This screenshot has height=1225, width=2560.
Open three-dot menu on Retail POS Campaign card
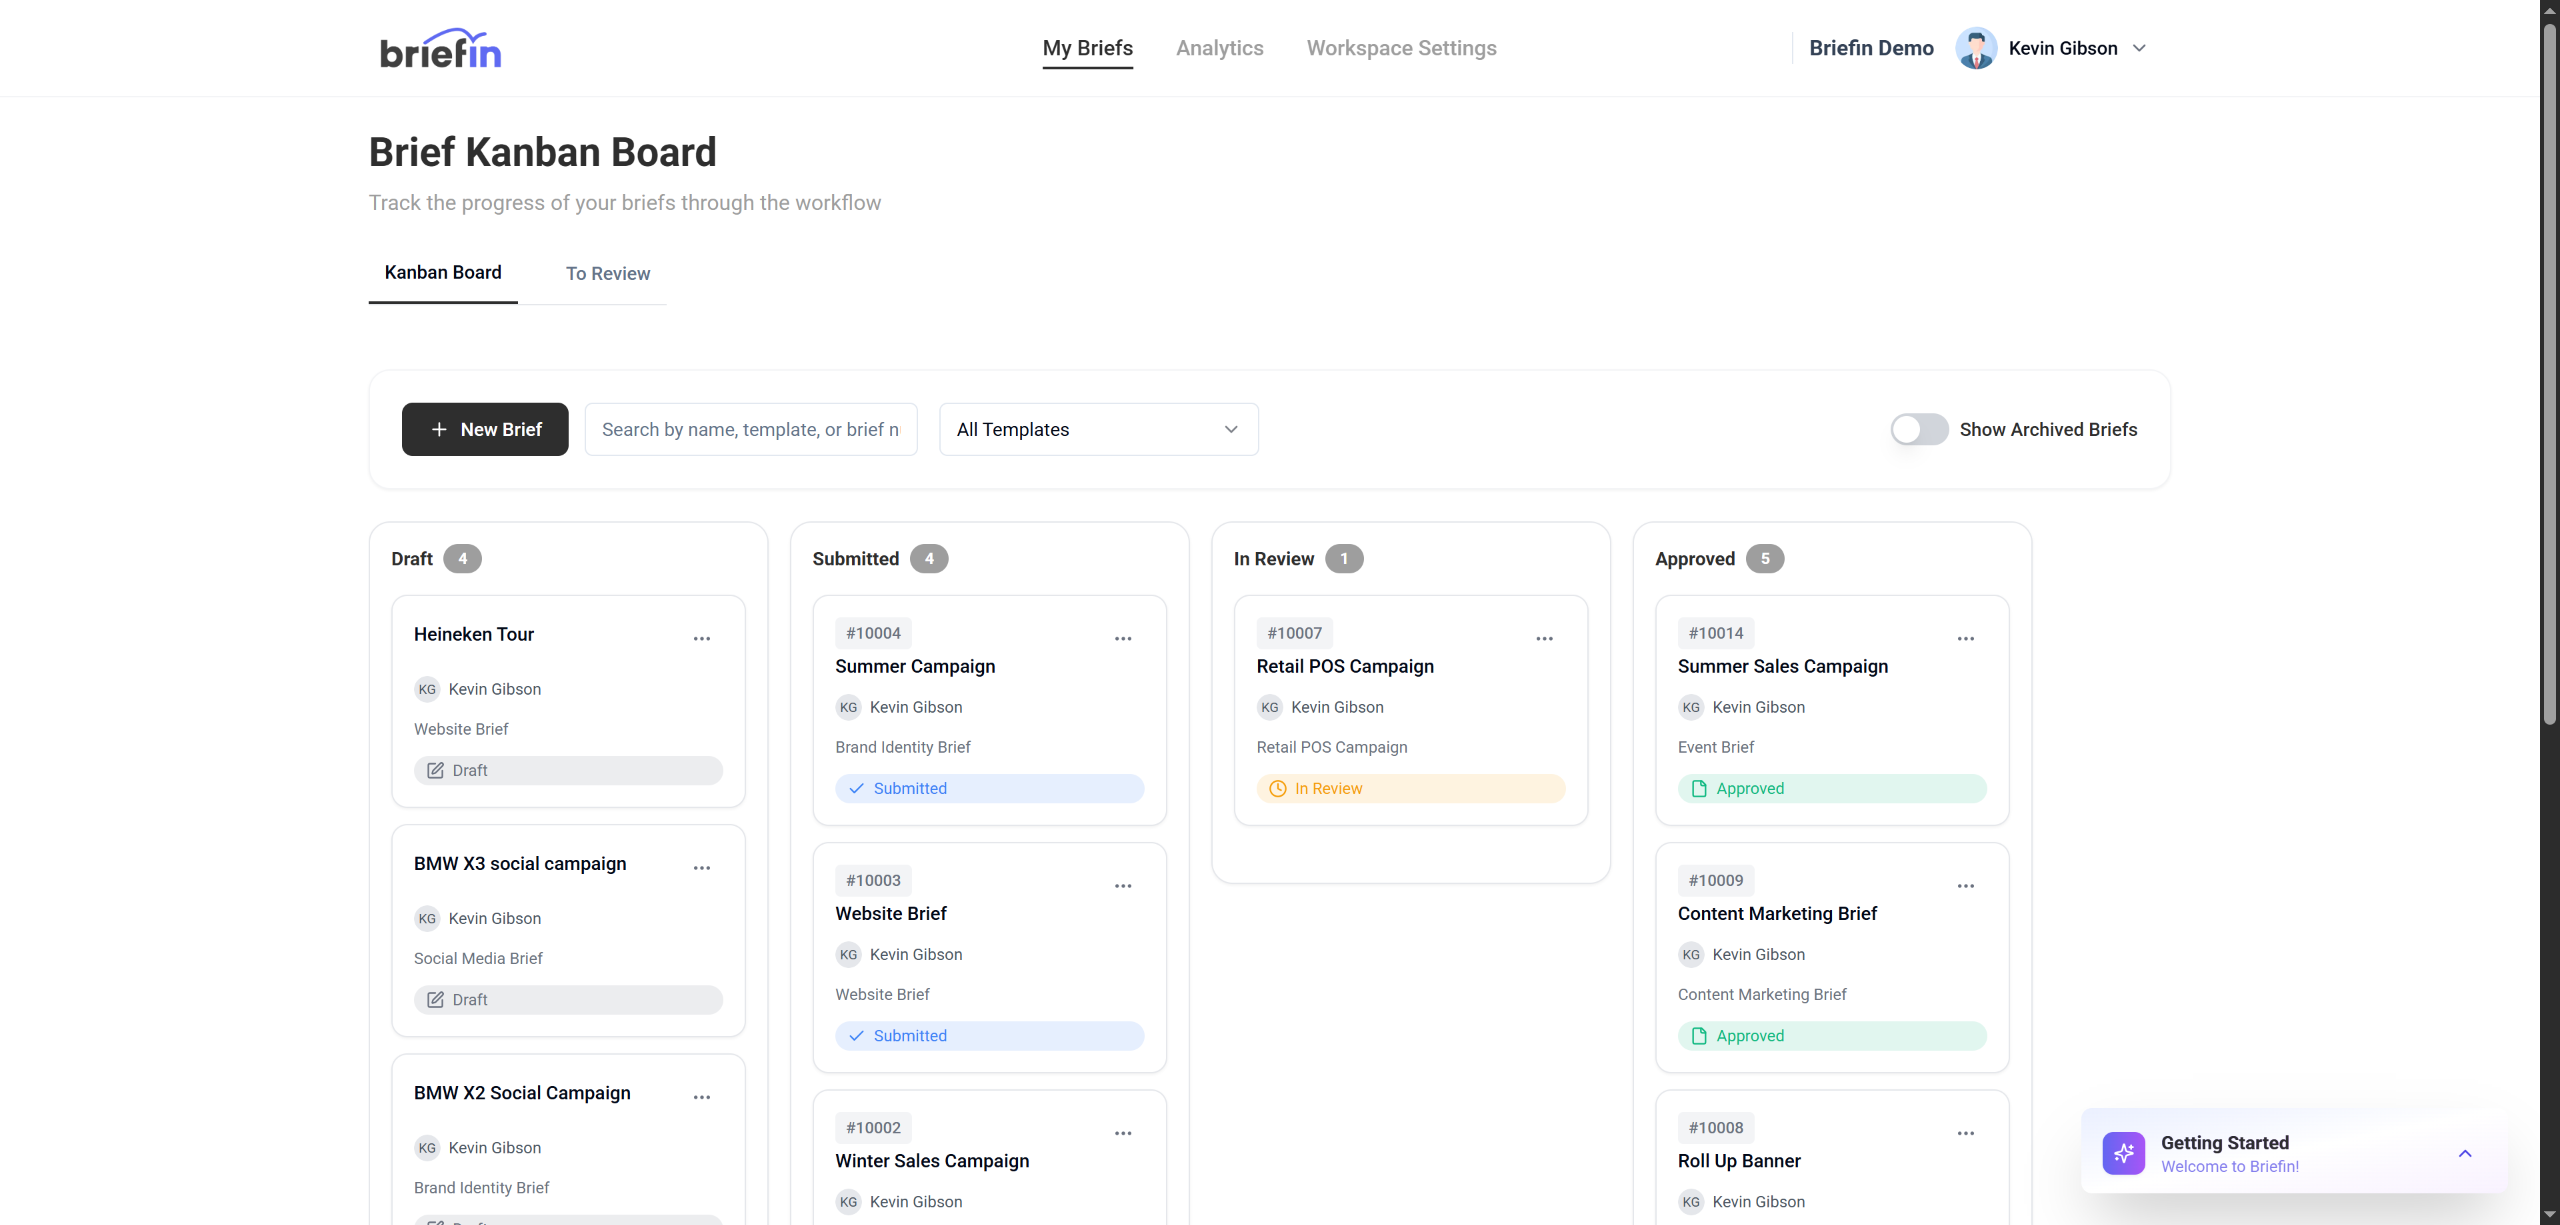(x=1544, y=638)
